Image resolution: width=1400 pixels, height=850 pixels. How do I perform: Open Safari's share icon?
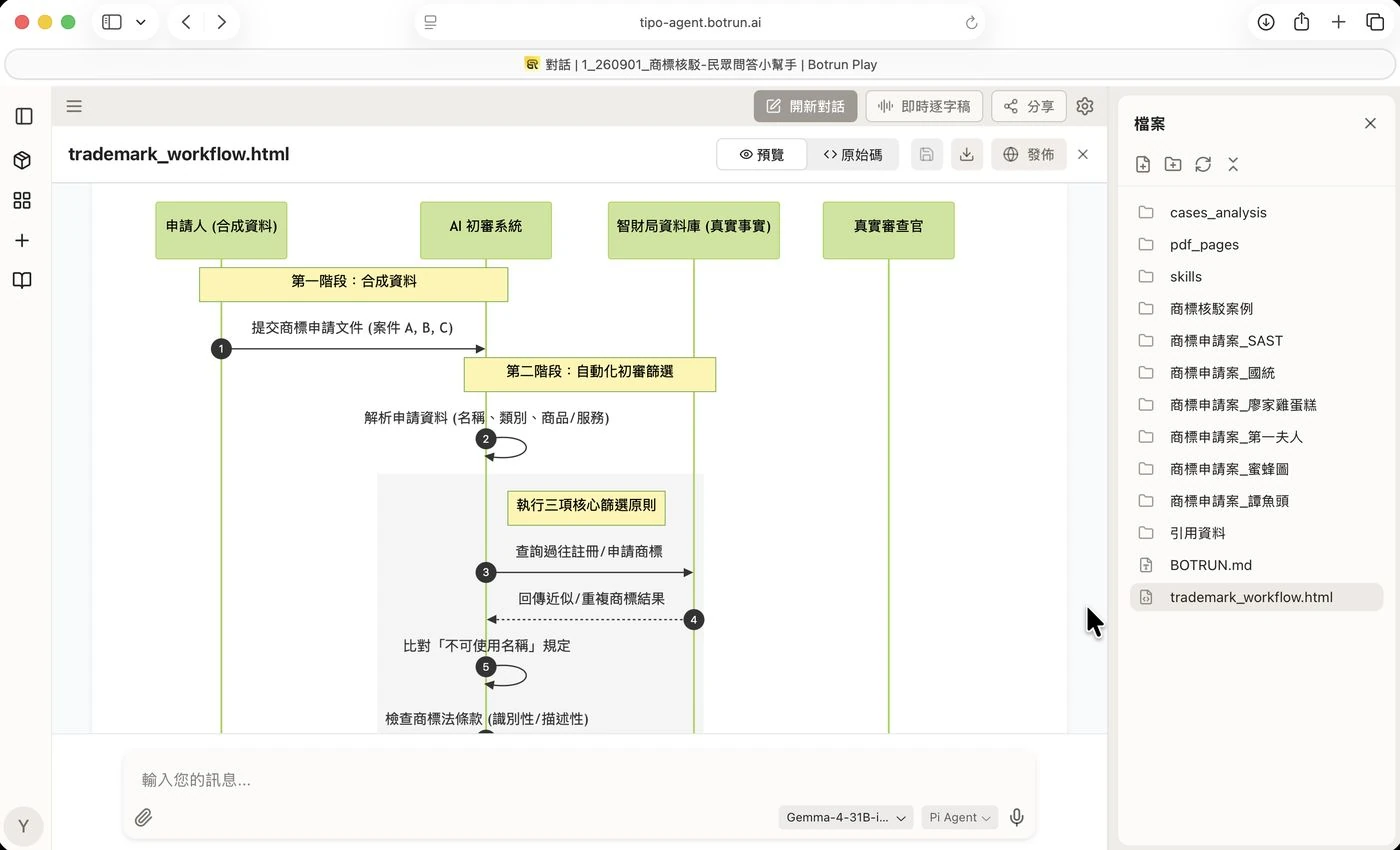tap(1301, 22)
